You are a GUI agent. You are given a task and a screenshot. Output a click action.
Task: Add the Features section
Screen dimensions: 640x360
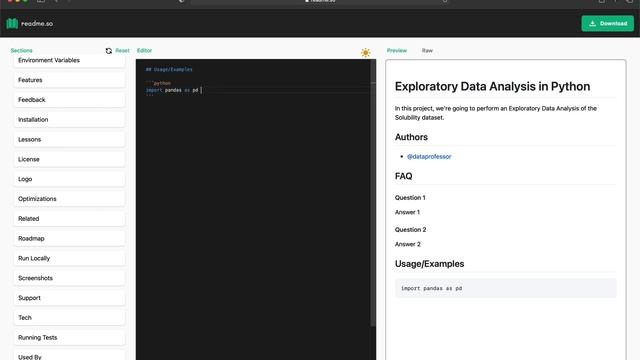point(69,80)
